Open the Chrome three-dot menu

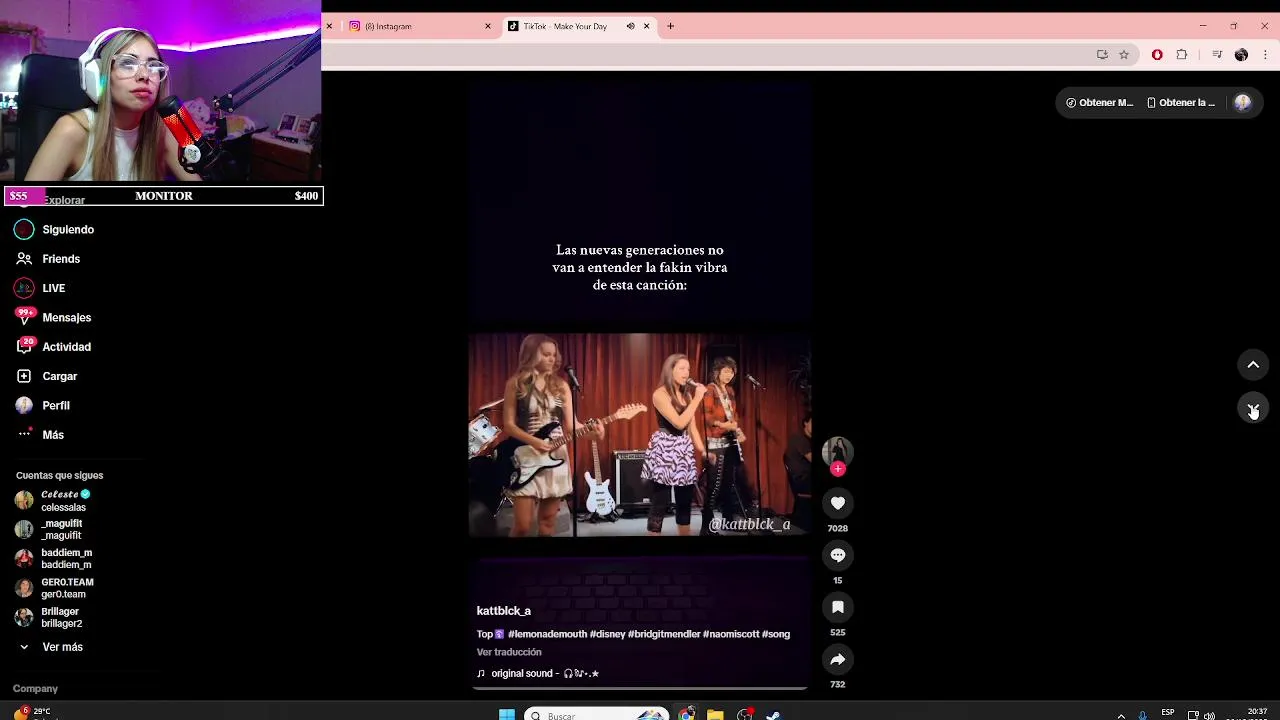click(x=1265, y=55)
